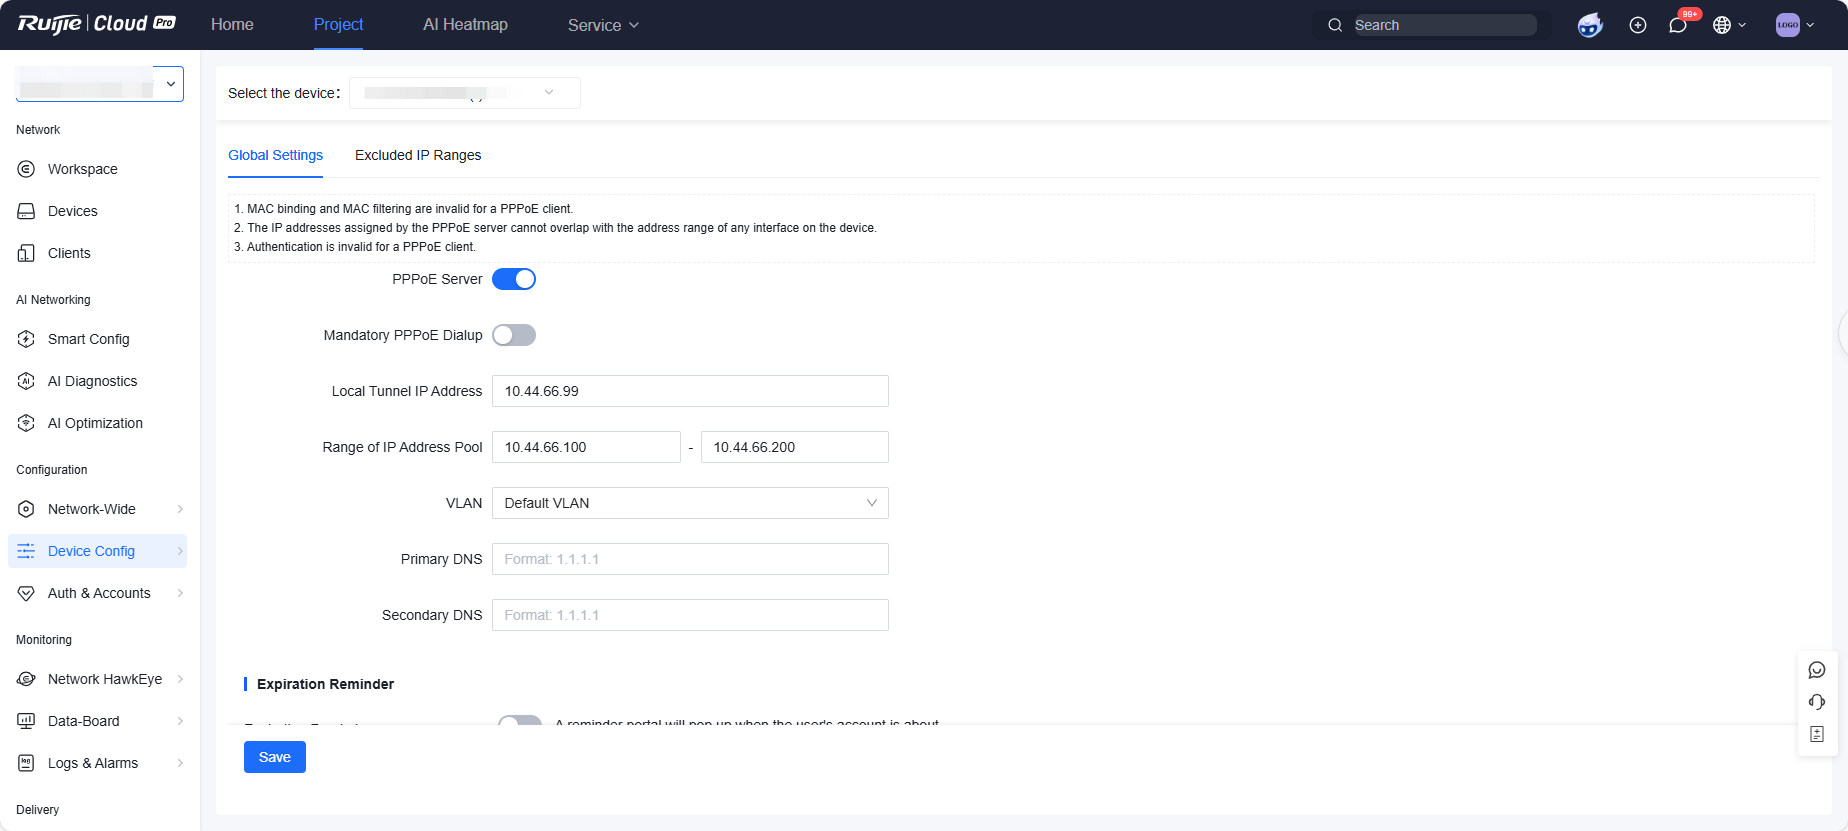Viewport: 1848px width, 831px height.
Task: Open the globe language selector
Action: (x=1728, y=25)
